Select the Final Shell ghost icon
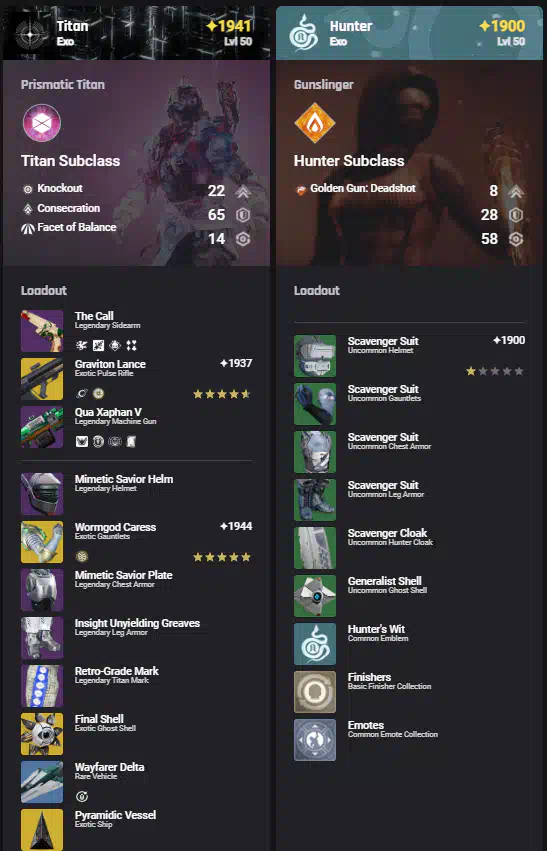Screen dimensions: 547x851 [x=42, y=734]
